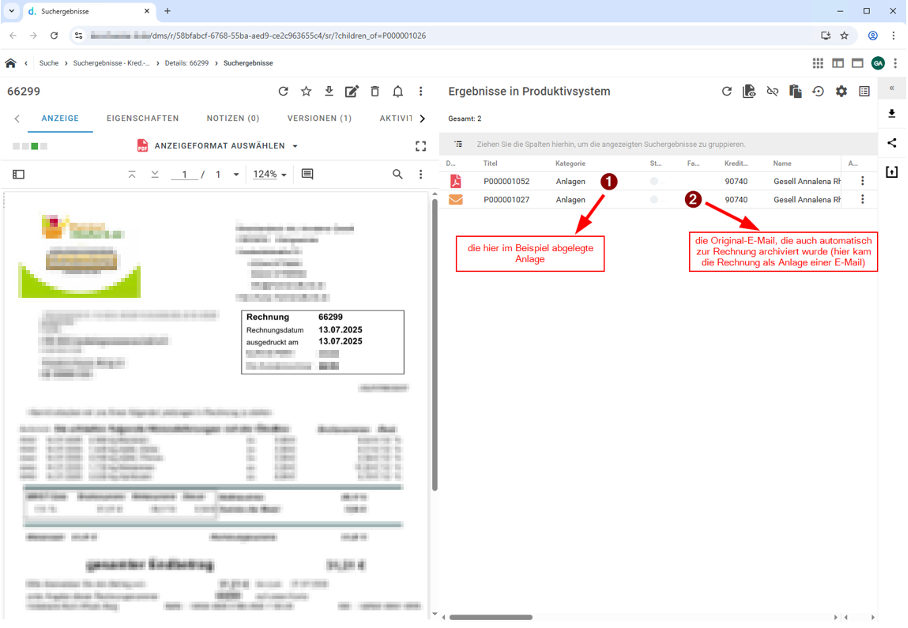The image size is (908, 628).
Task: Collapse the right side action bar
Action: click(x=892, y=88)
